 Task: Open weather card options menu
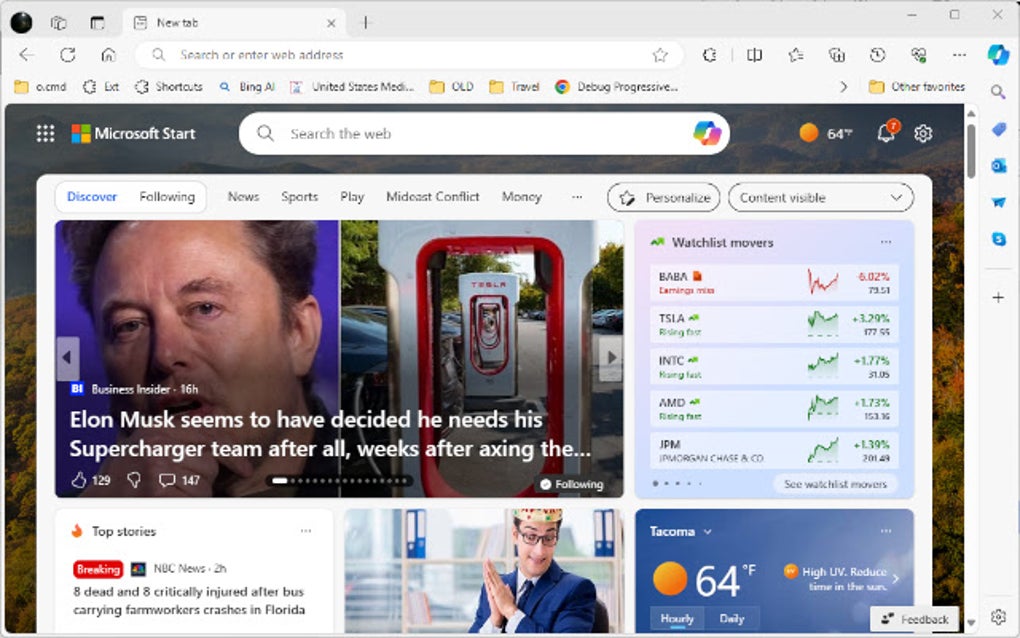point(886,531)
